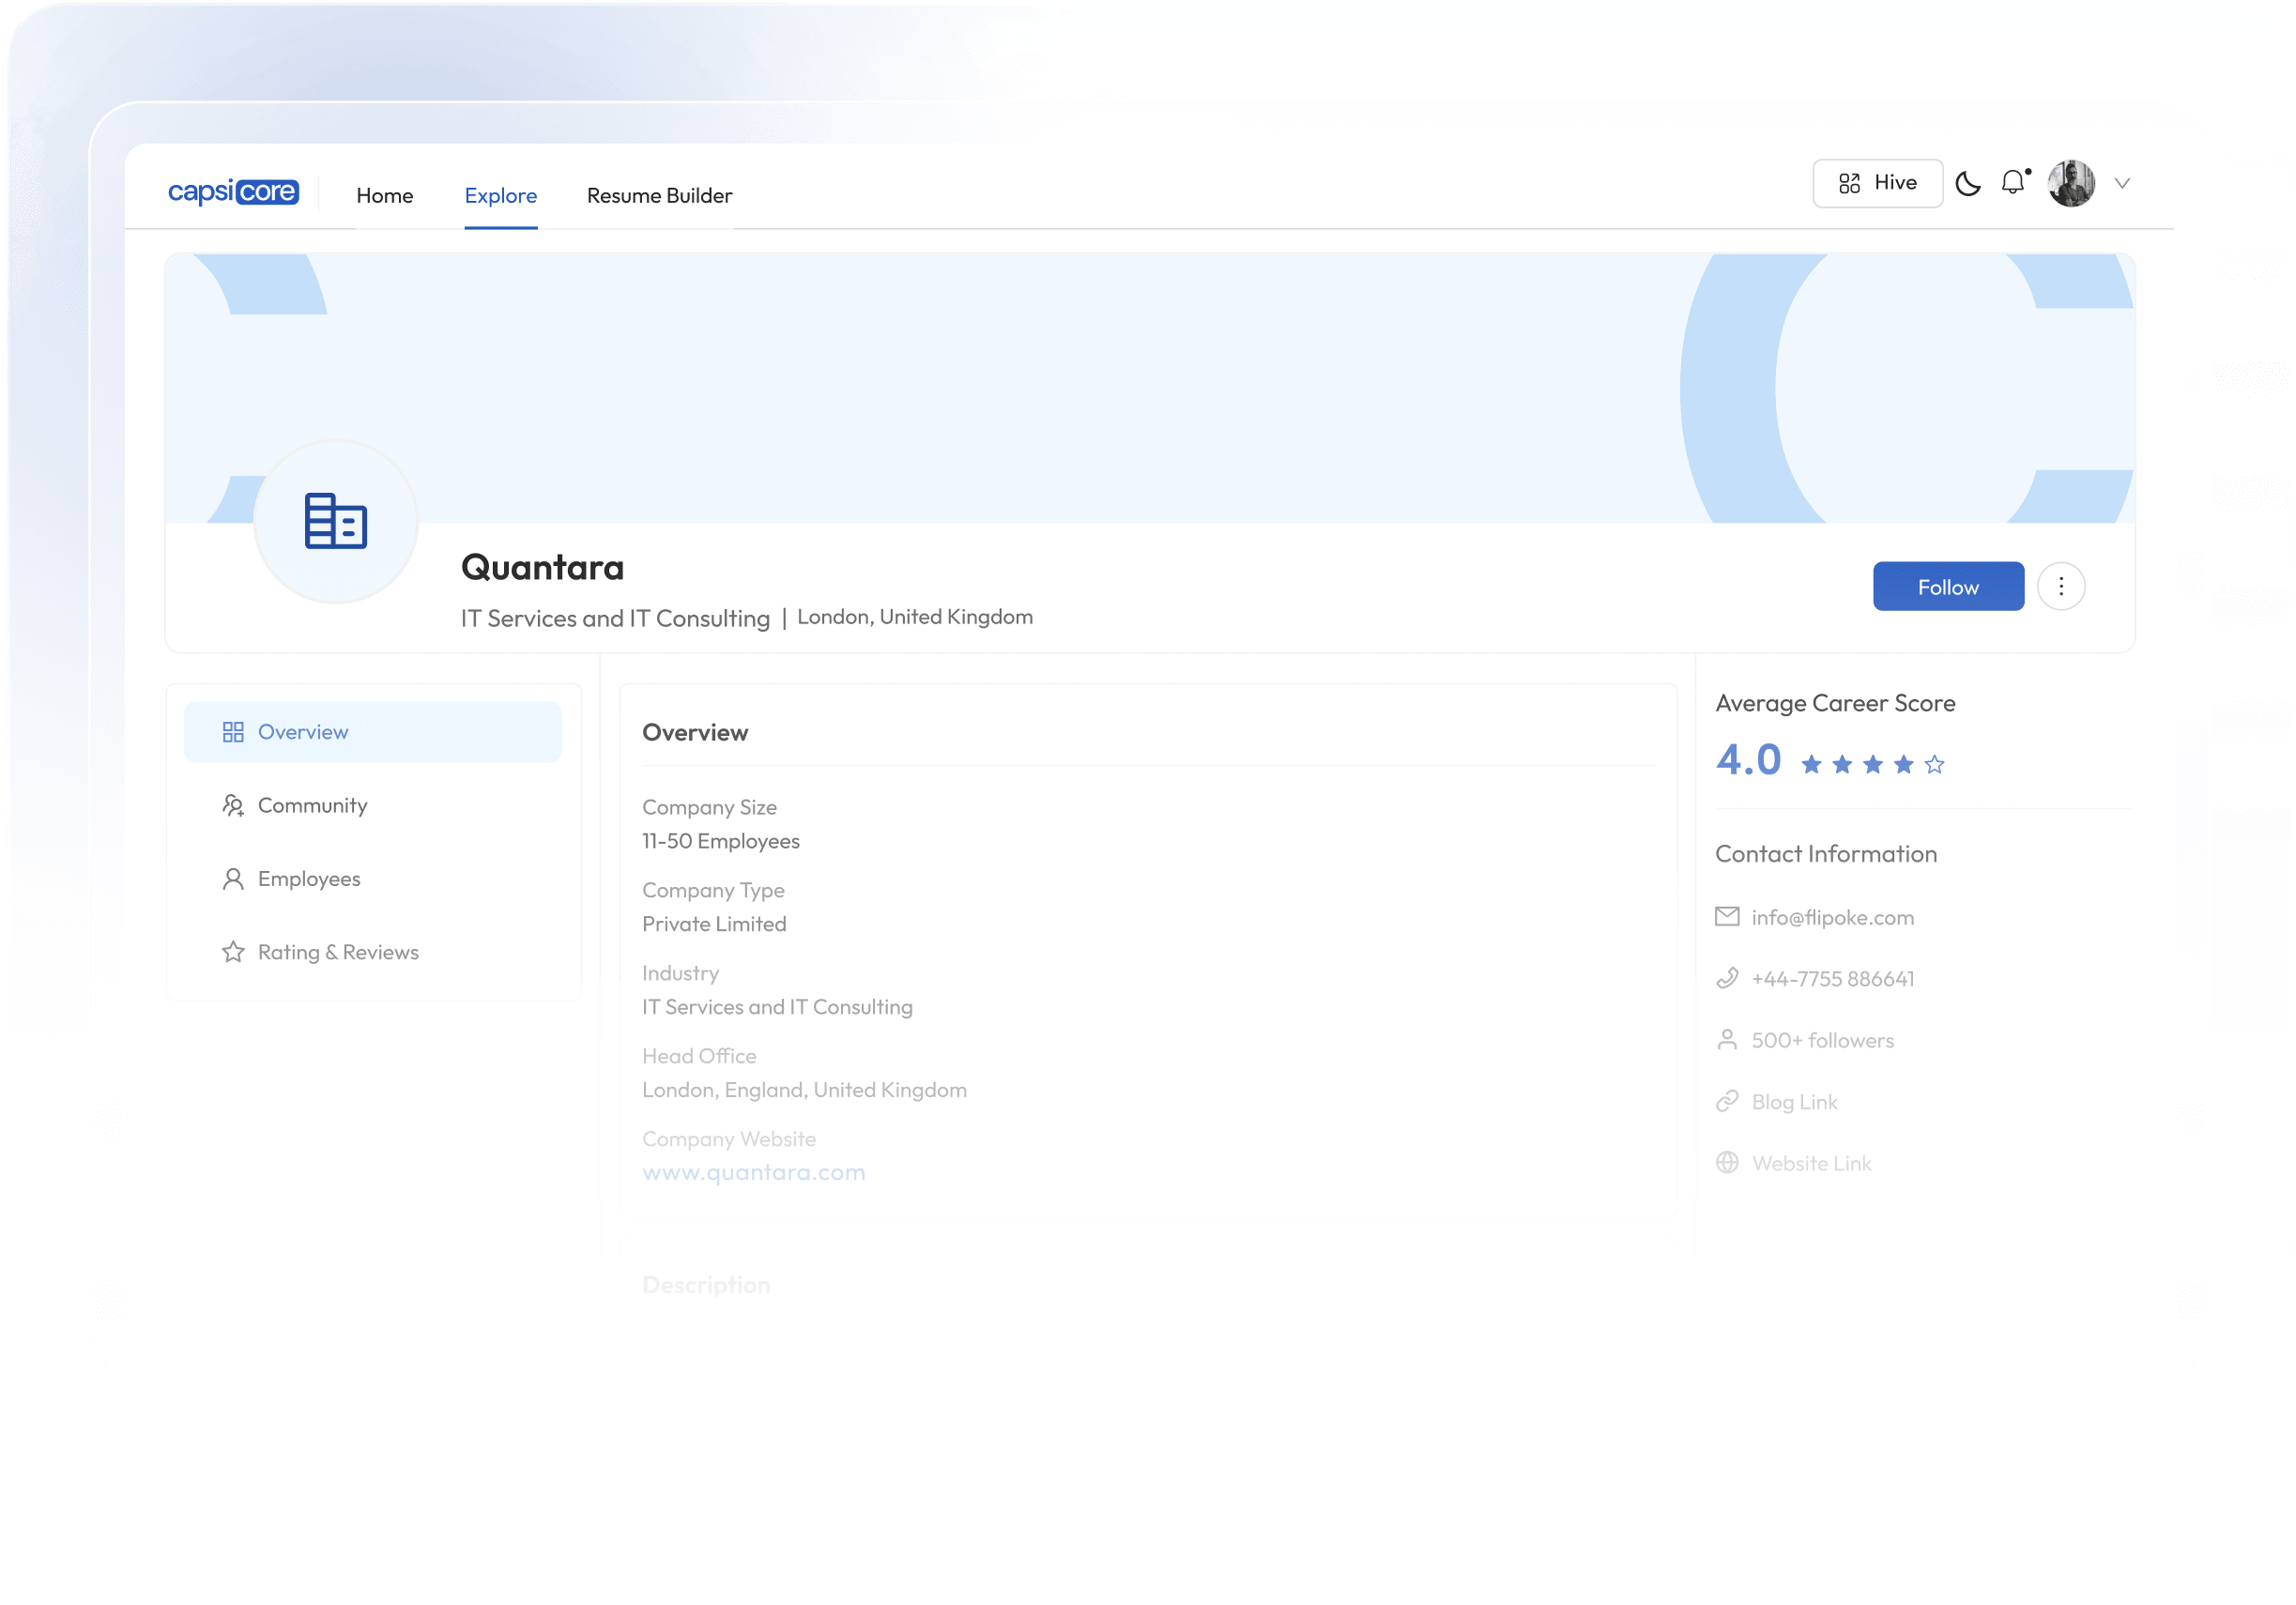
Task: Click the Employees person icon
Action: [x=232, y=878]
